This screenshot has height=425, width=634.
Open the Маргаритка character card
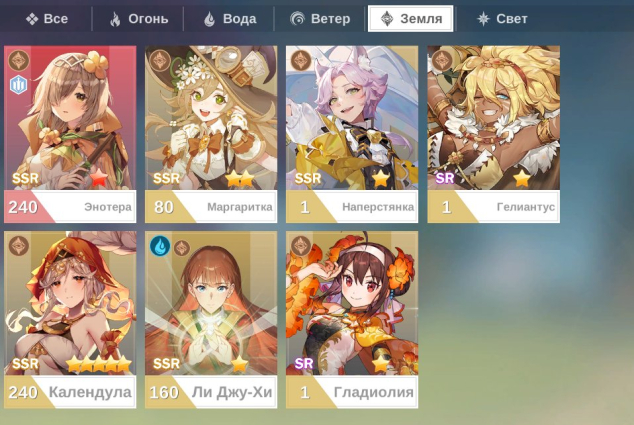pyautogui.click(x=211, y=134)
